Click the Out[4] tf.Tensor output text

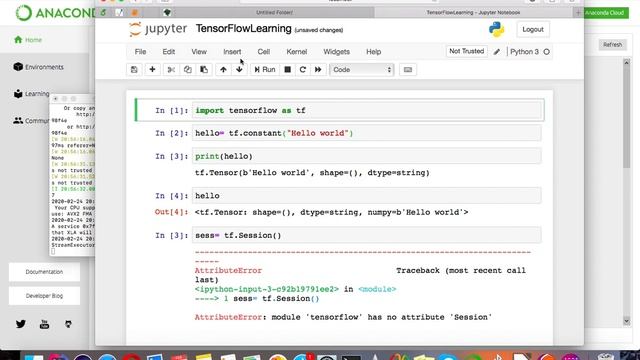click(331, 212)
